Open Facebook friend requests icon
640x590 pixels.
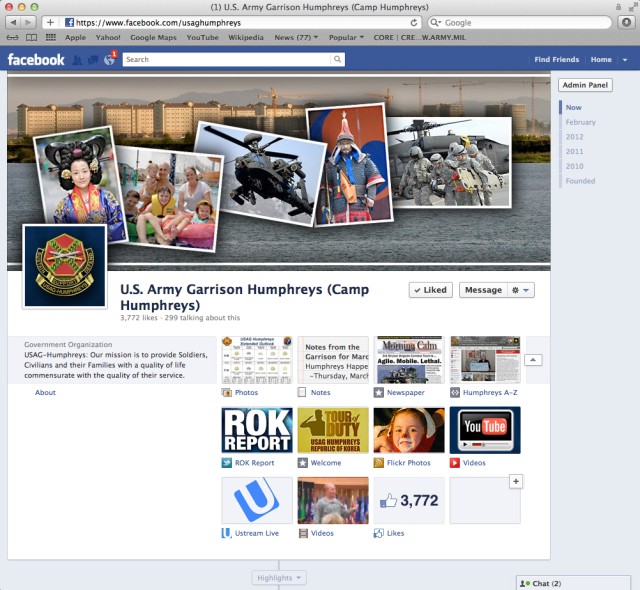click(x=77, y=60)
